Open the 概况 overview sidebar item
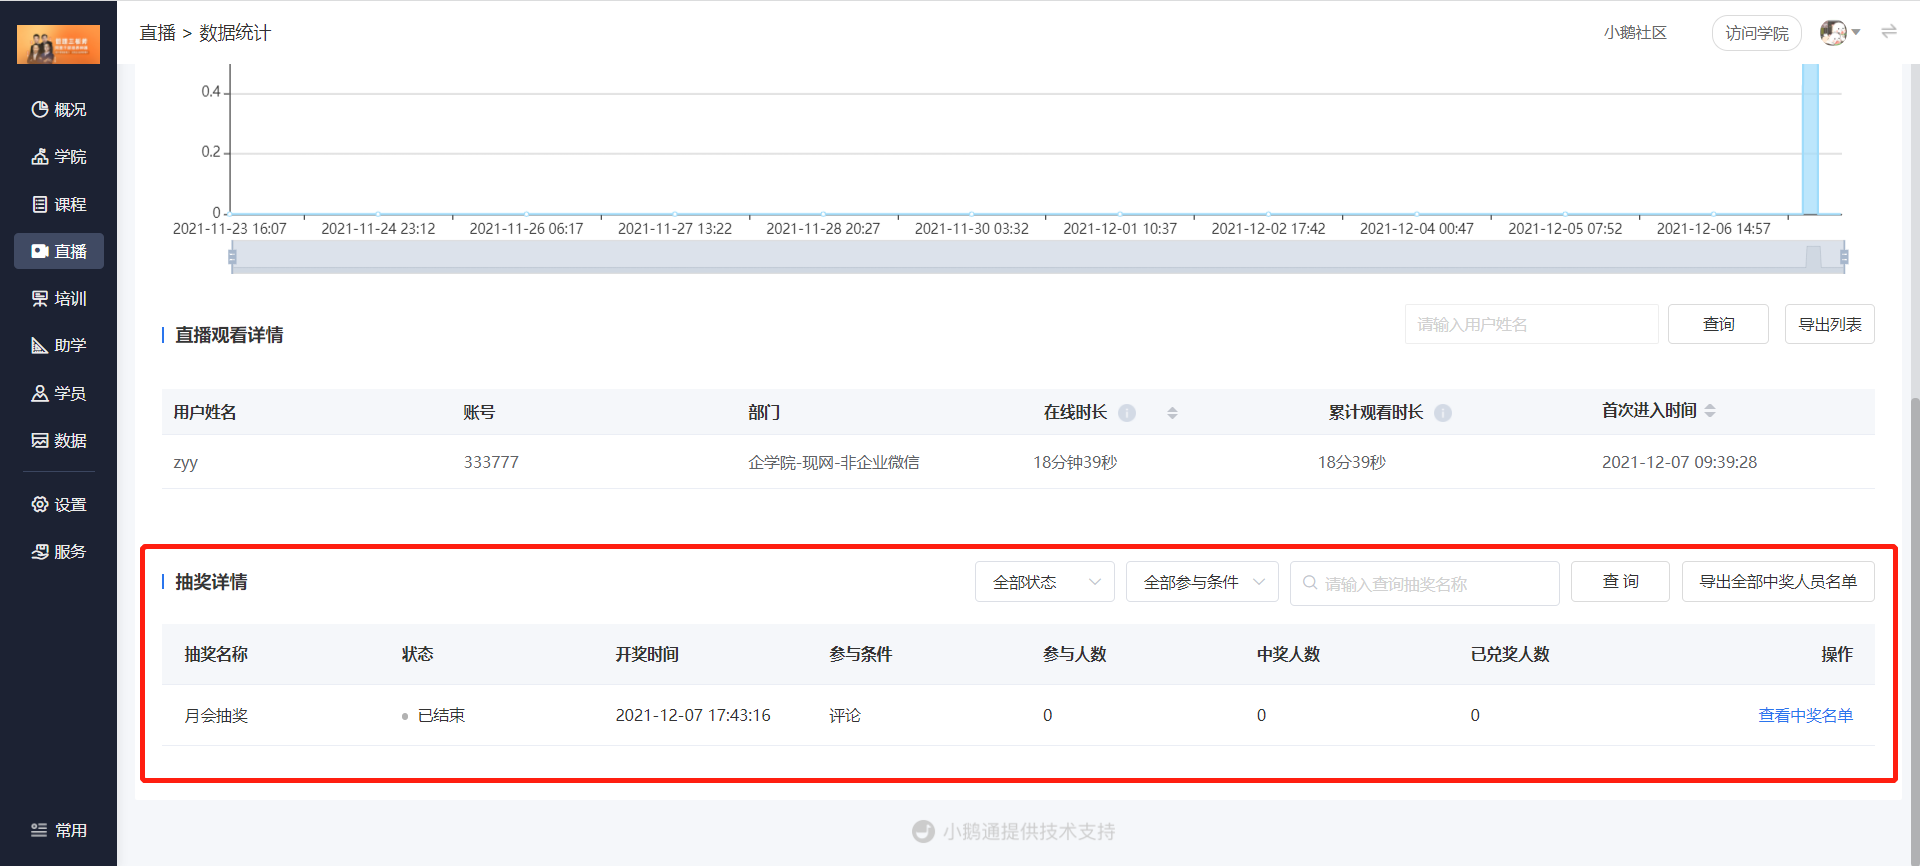The height and width of the screenshot is (866, 1920). (x=59, y=109)
